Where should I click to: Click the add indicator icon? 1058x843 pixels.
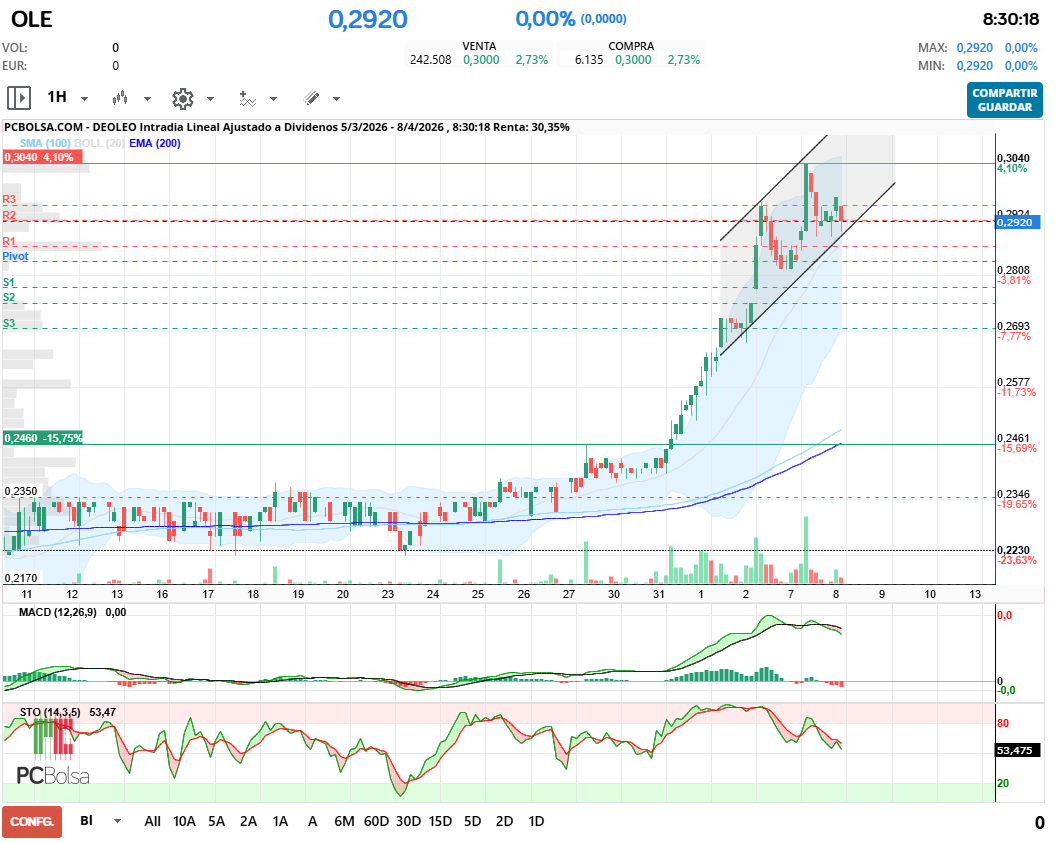[x=247, y=98]
